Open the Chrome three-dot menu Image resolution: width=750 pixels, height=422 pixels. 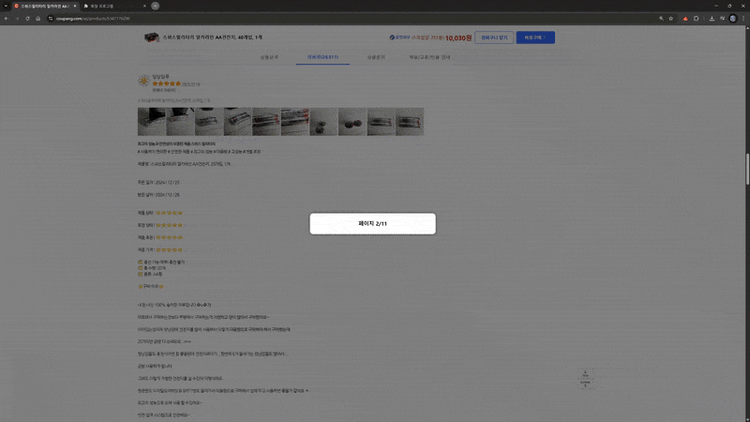[x=743, y=19]
